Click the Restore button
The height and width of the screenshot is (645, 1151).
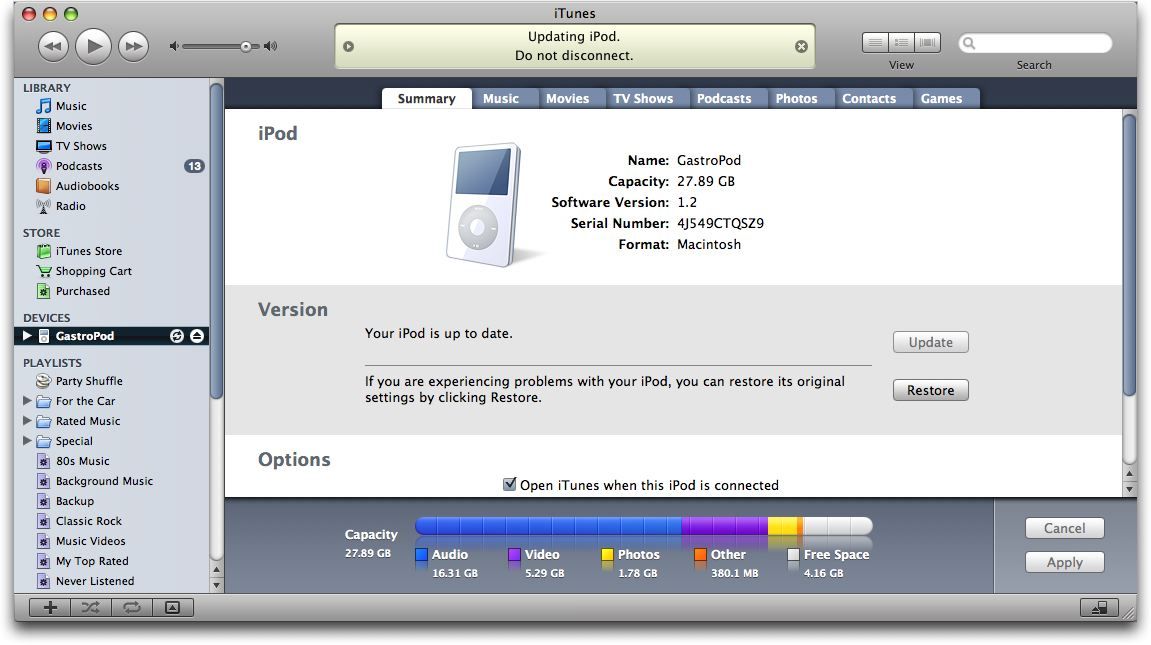[x=931, y=390]
